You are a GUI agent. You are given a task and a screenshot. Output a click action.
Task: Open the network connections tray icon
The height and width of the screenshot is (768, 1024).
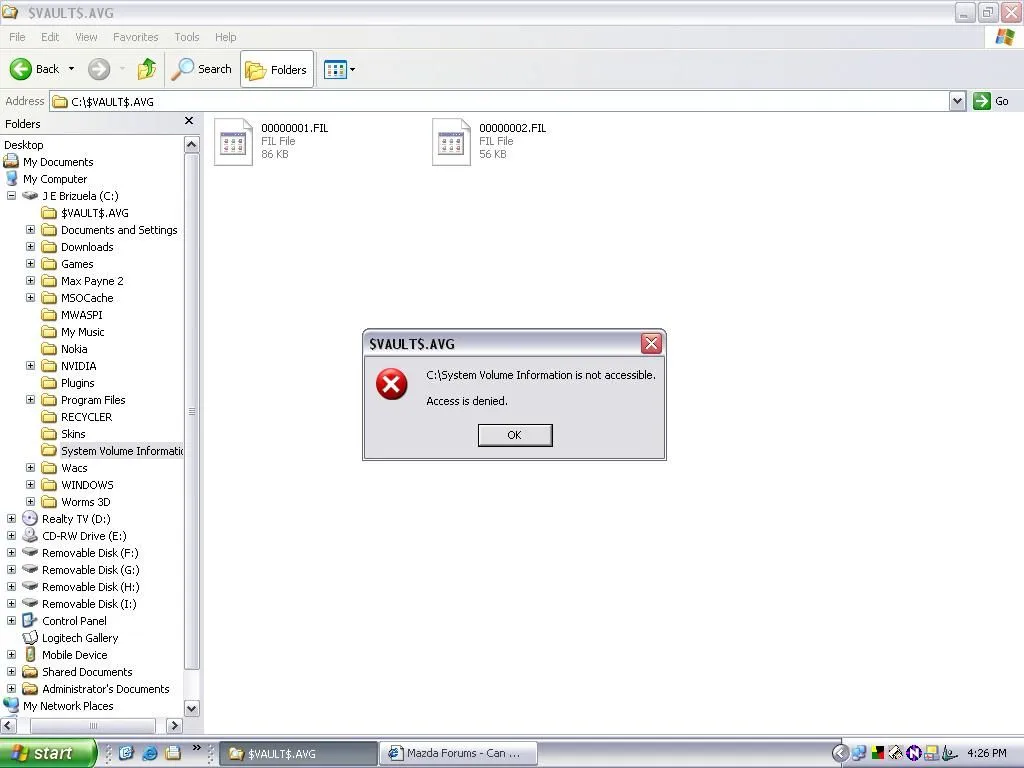point(858,753)
